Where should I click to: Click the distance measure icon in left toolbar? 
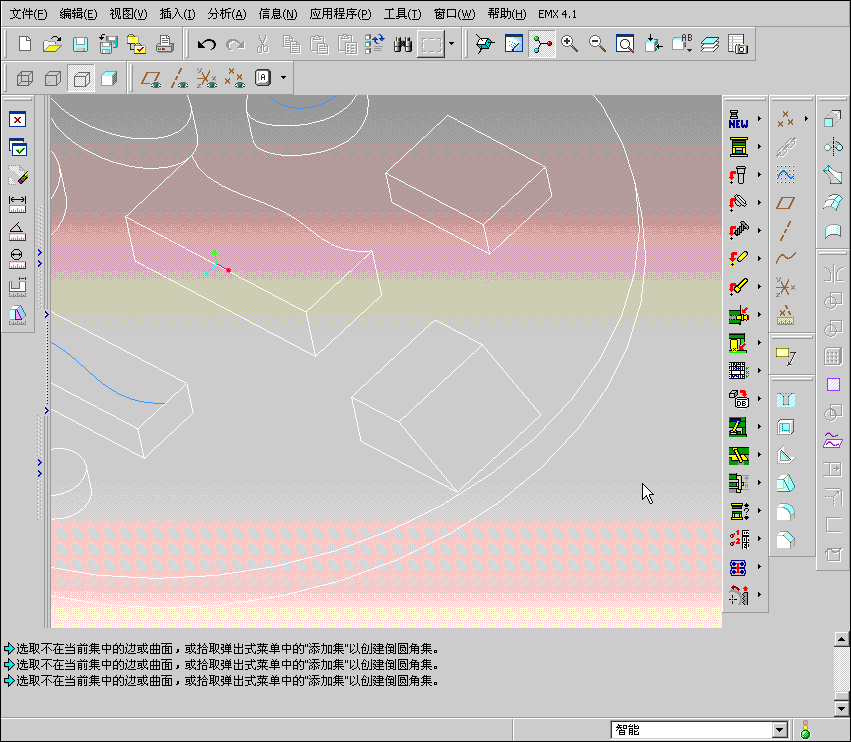[x=17, y=203]
